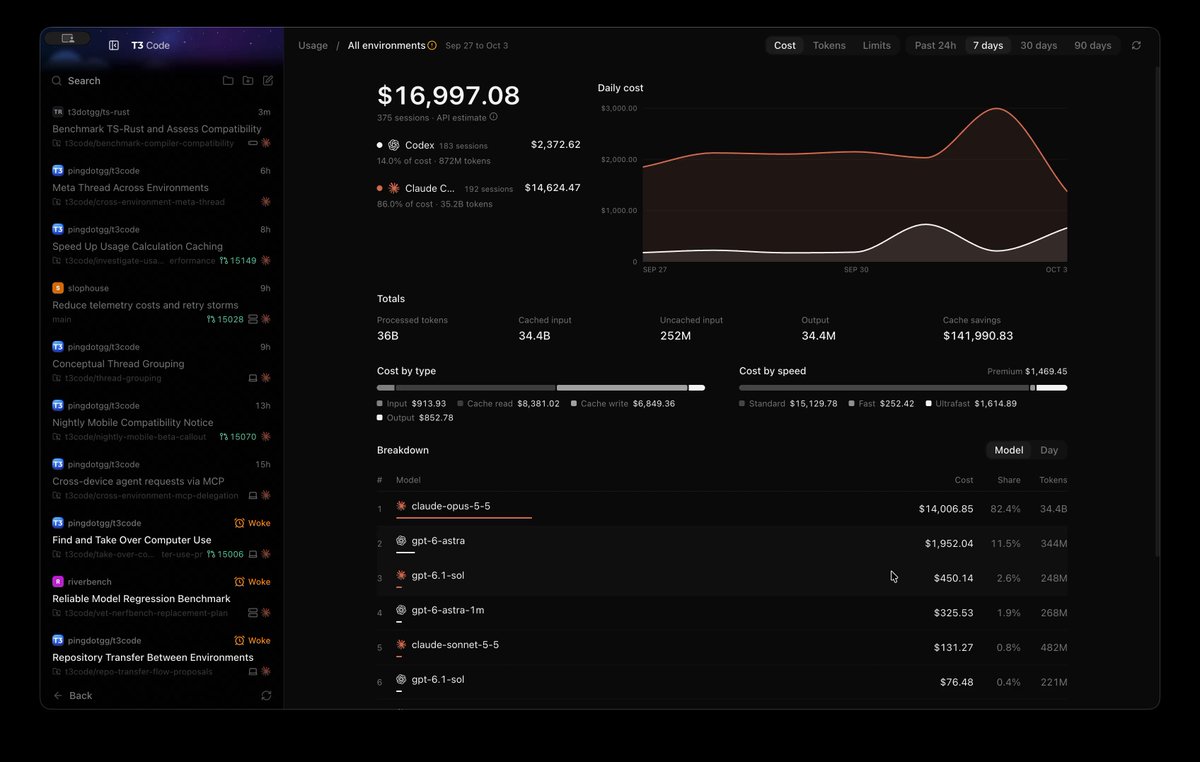This screenshot has height=762, width=1200.
Task: Click the pull request 15028 badge
Action: tap(225, 319)
